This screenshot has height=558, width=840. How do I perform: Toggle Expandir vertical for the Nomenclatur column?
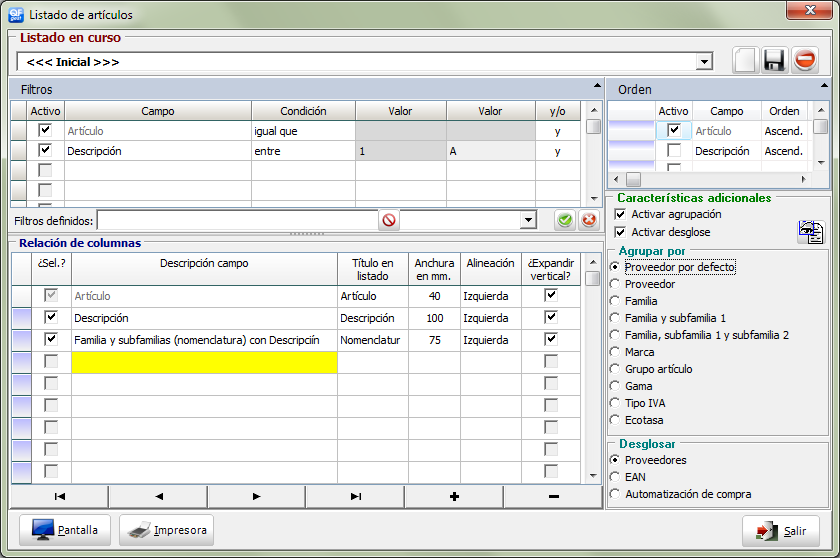(x=551, y=339)
